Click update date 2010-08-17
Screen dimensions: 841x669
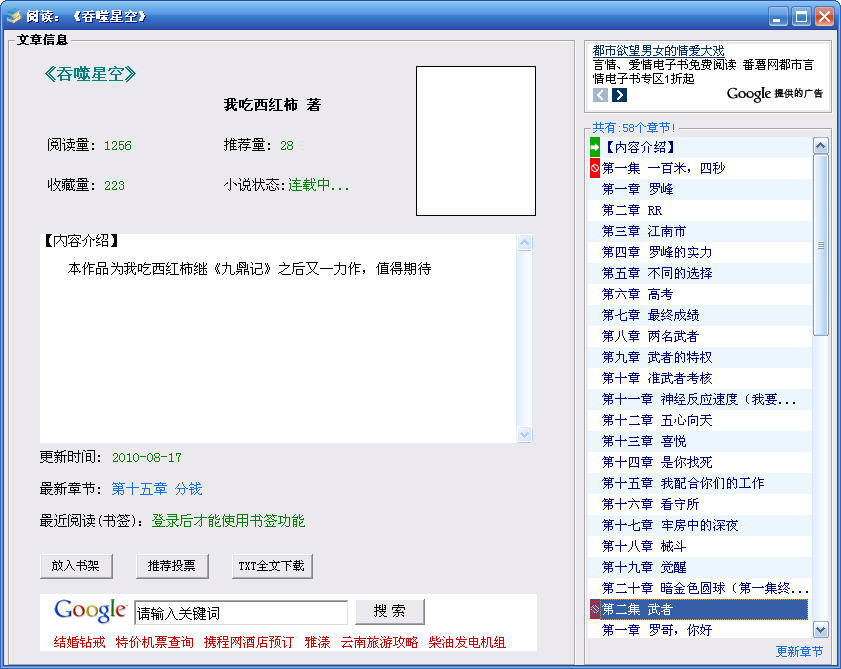(x=146, y=458)
